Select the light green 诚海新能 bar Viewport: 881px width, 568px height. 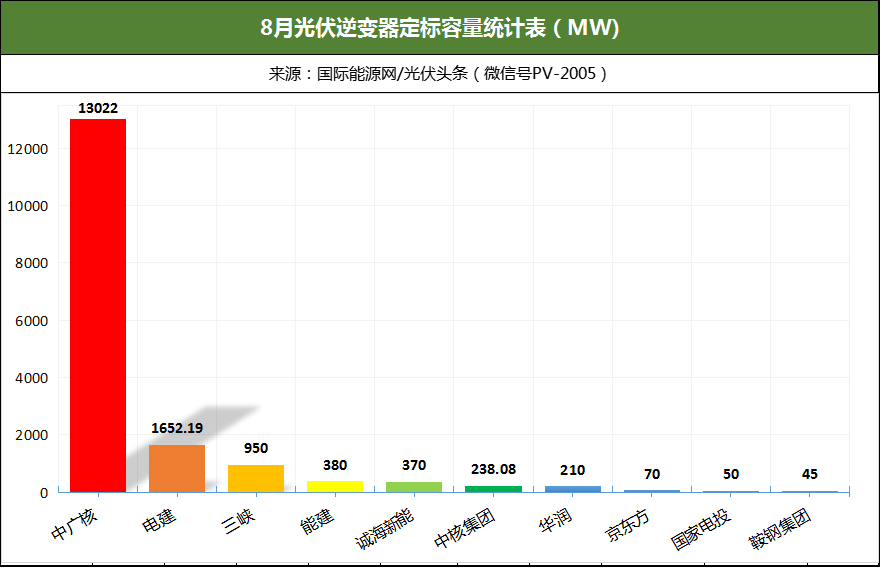coord(414,487)
